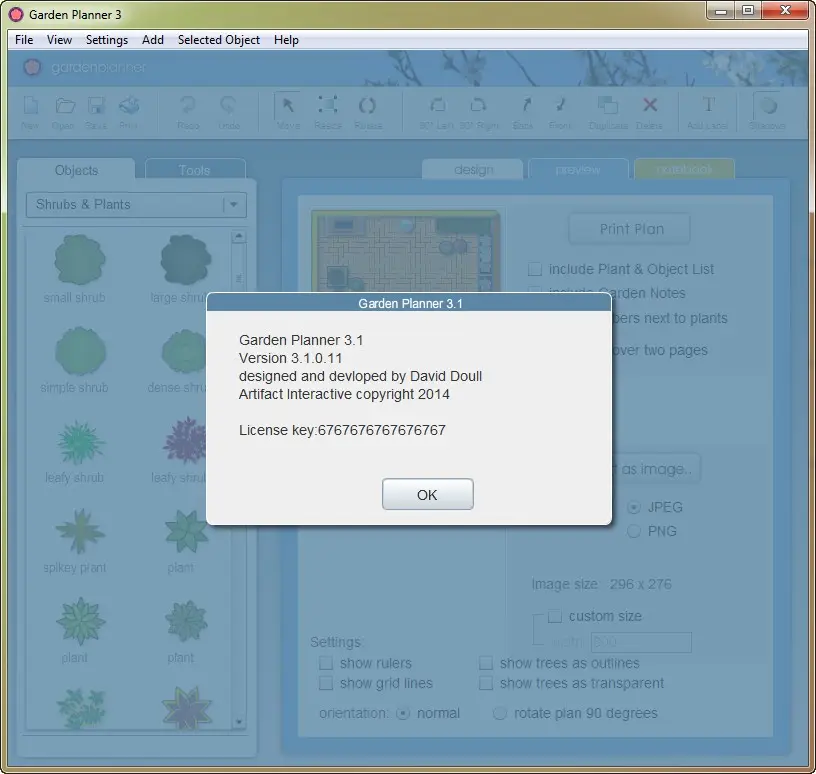Select the normal orientation radio button
The image size is (816, 774).
pos(403,713)
